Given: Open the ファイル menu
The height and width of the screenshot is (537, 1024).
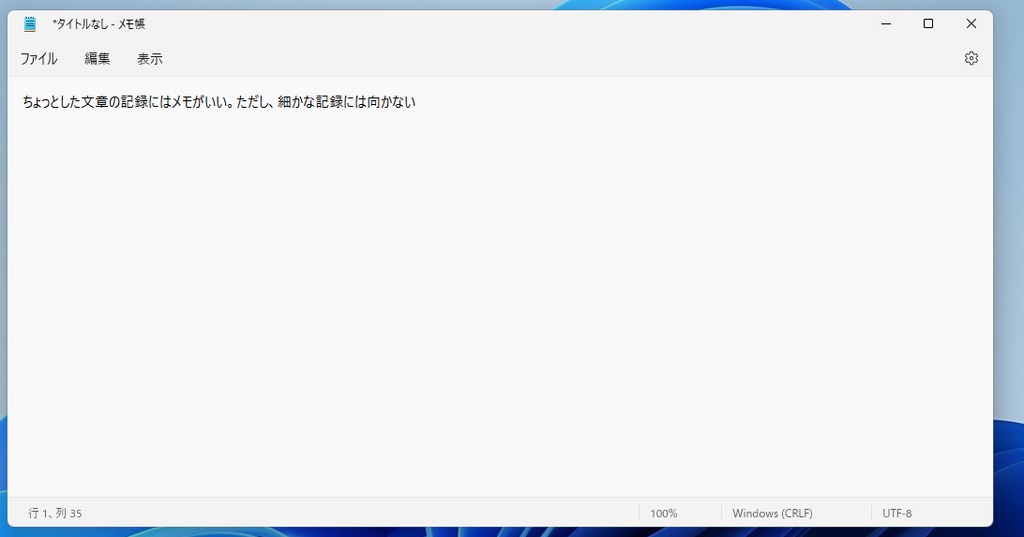Looking at the screenshot, I should (39, 59).
